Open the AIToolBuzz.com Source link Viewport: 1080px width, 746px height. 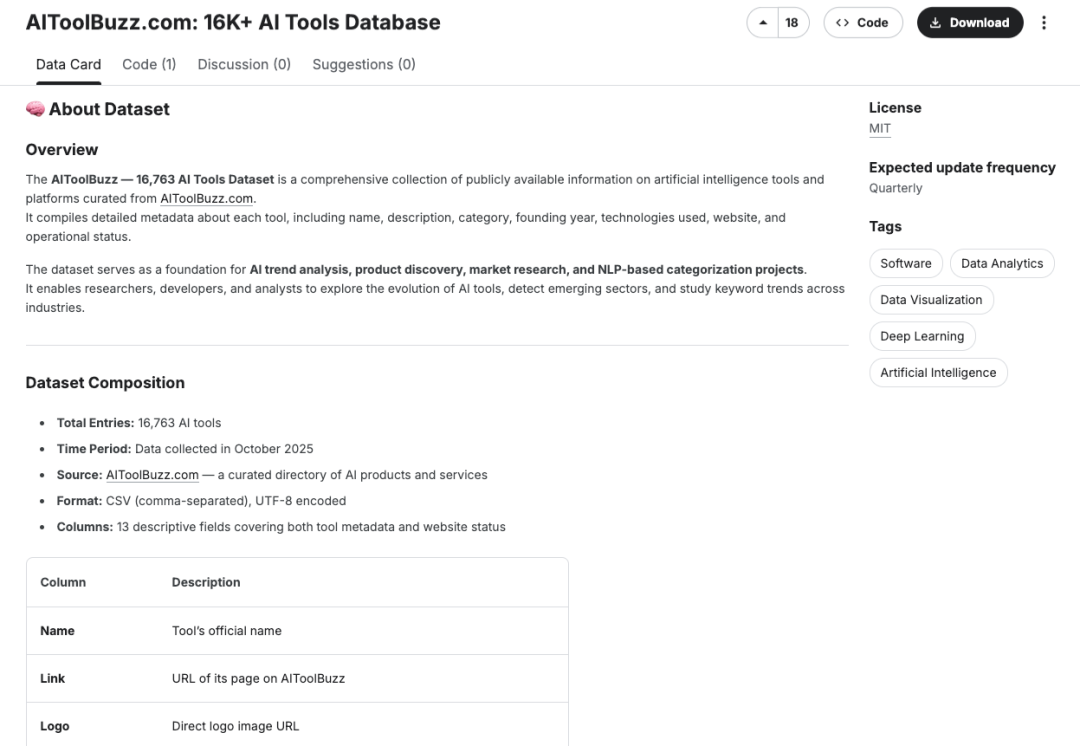(152, 475)
